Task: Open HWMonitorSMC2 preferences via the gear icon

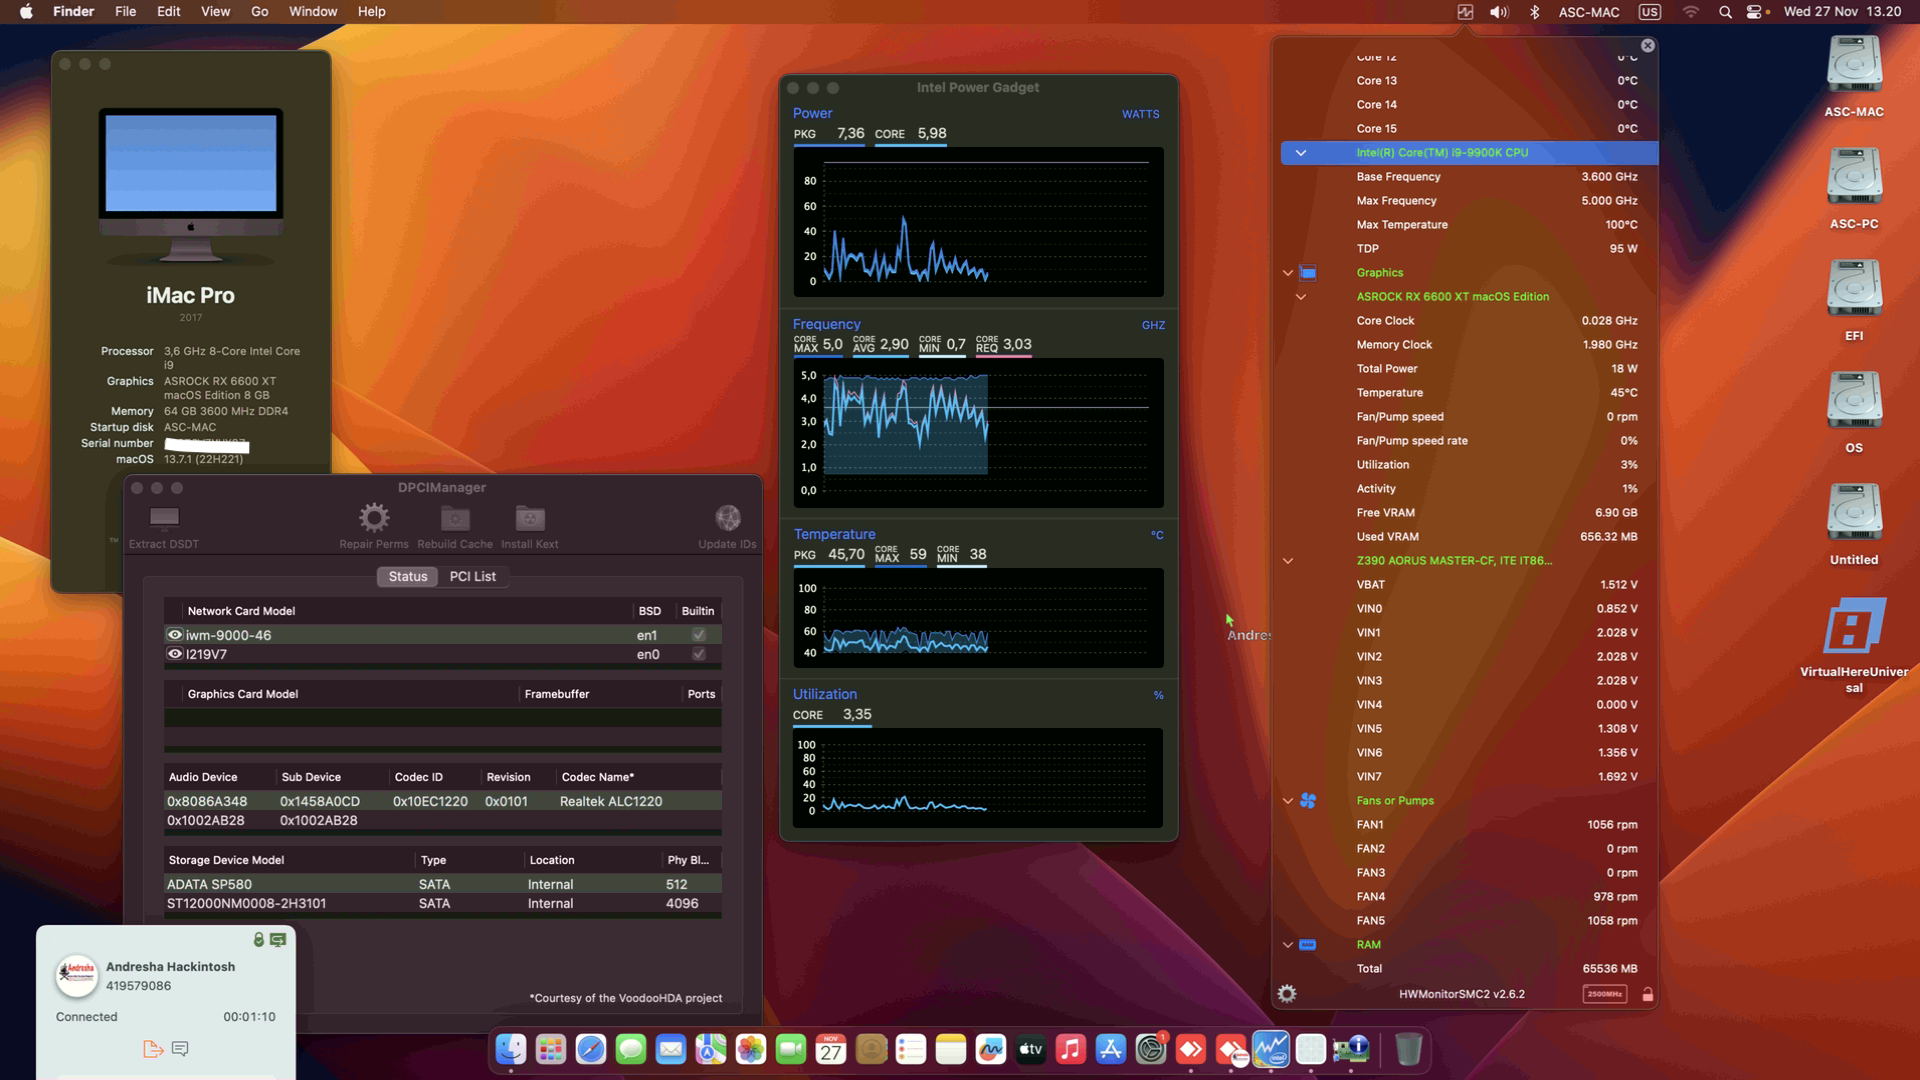Action: pos(1288,993)
